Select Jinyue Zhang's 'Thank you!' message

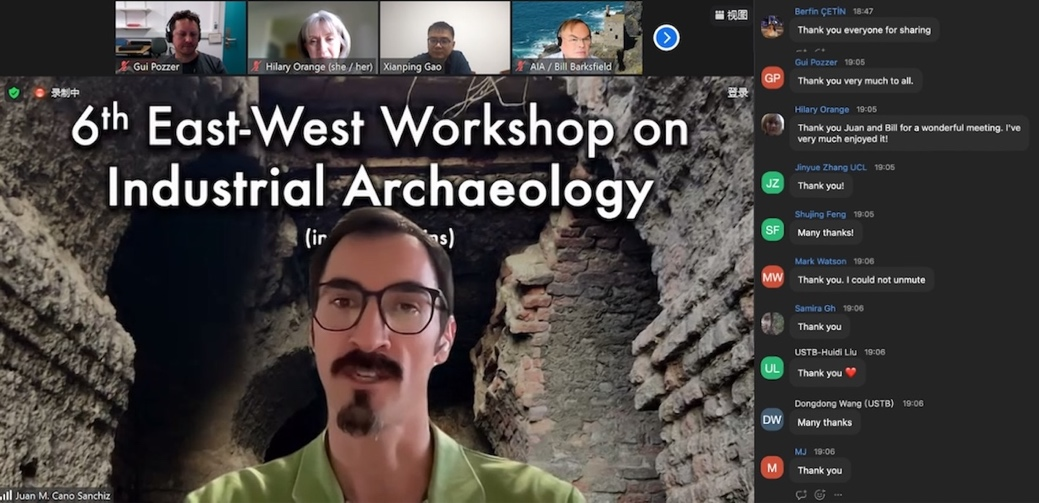point(820,186)
